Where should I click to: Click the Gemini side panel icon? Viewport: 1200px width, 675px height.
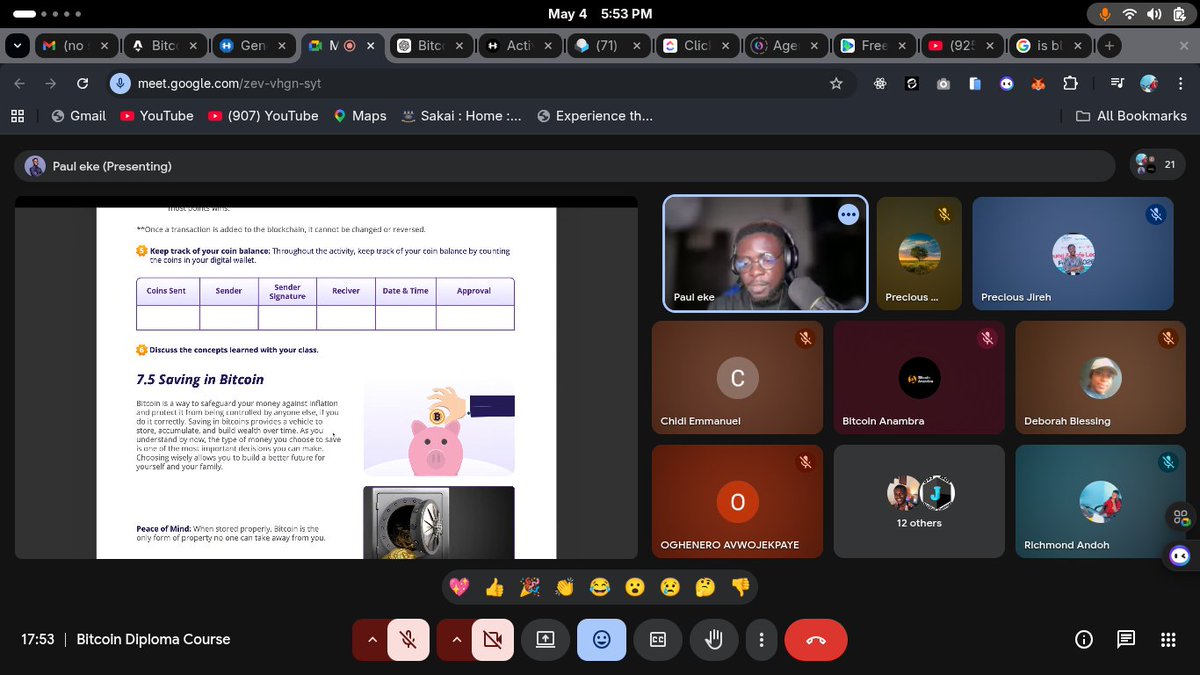(x=1181, y=516)
